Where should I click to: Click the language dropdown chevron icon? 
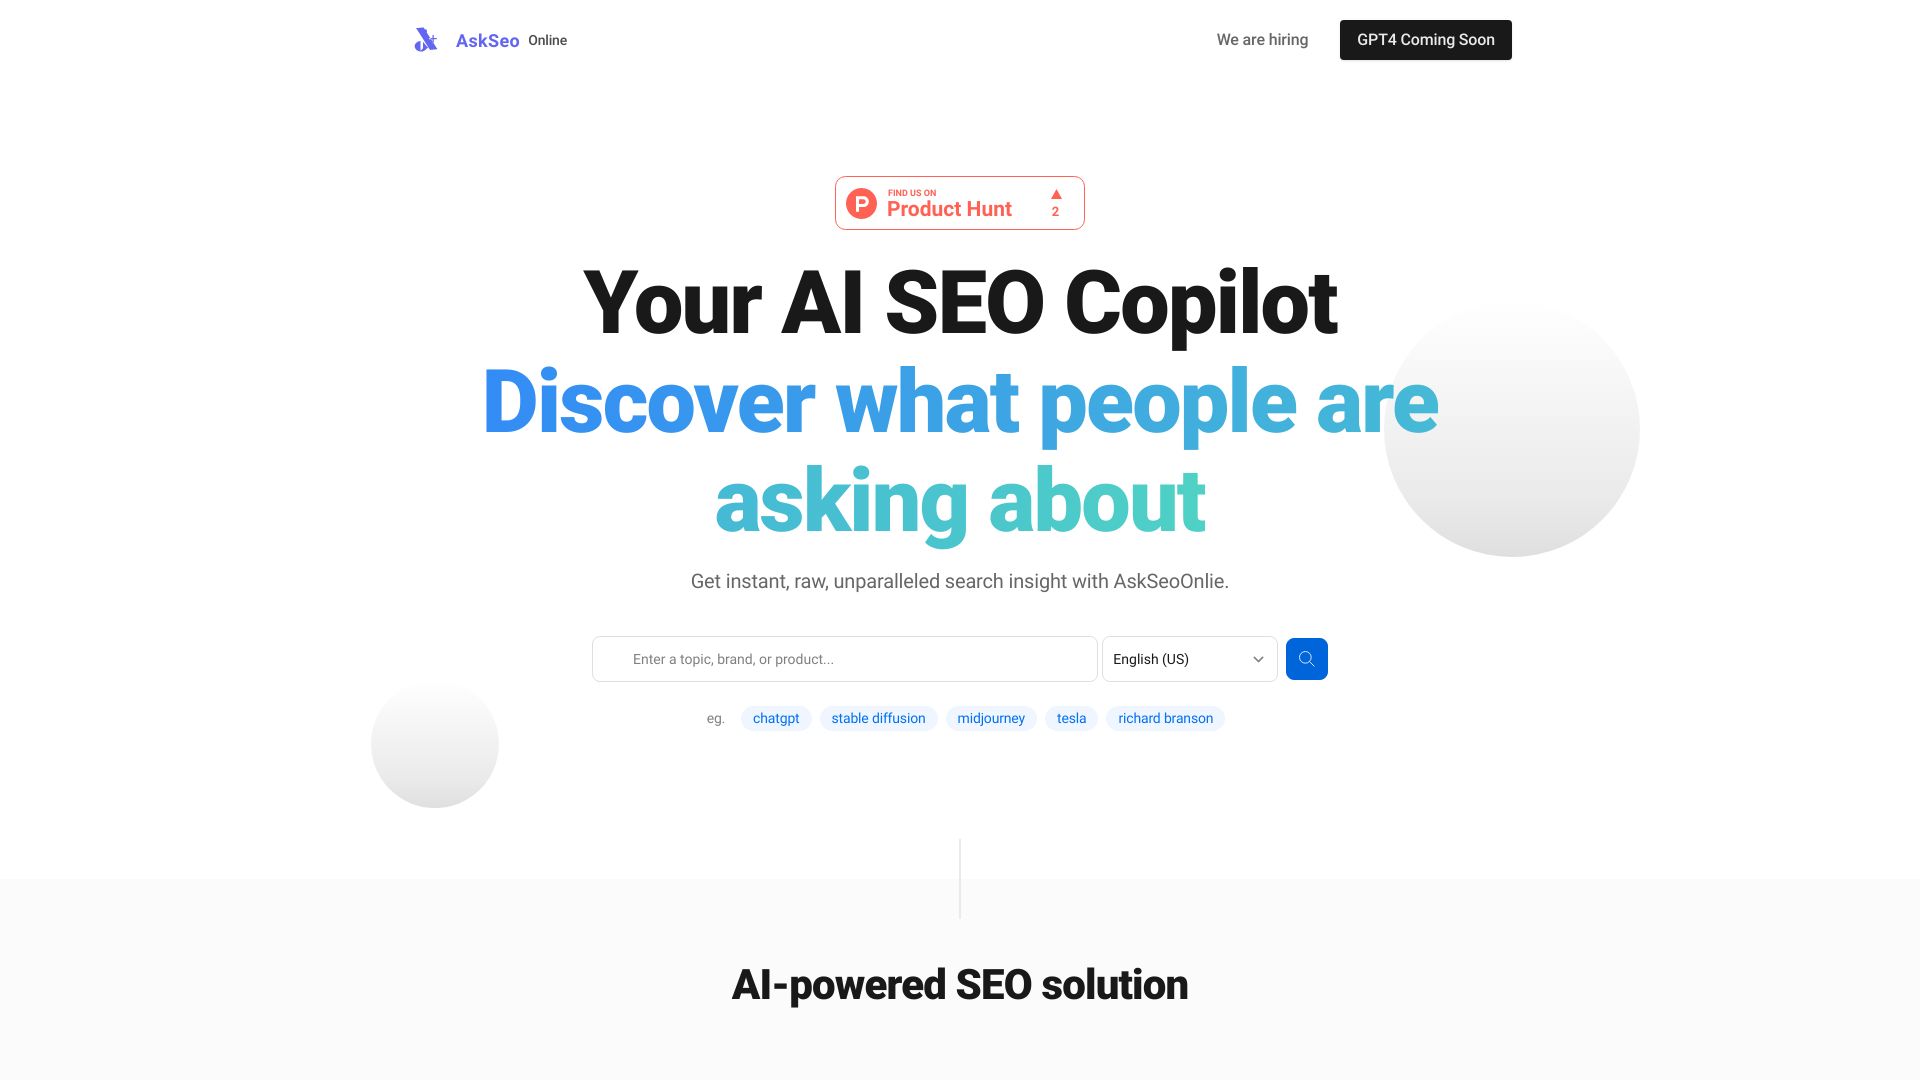(x=1259, y=659)
